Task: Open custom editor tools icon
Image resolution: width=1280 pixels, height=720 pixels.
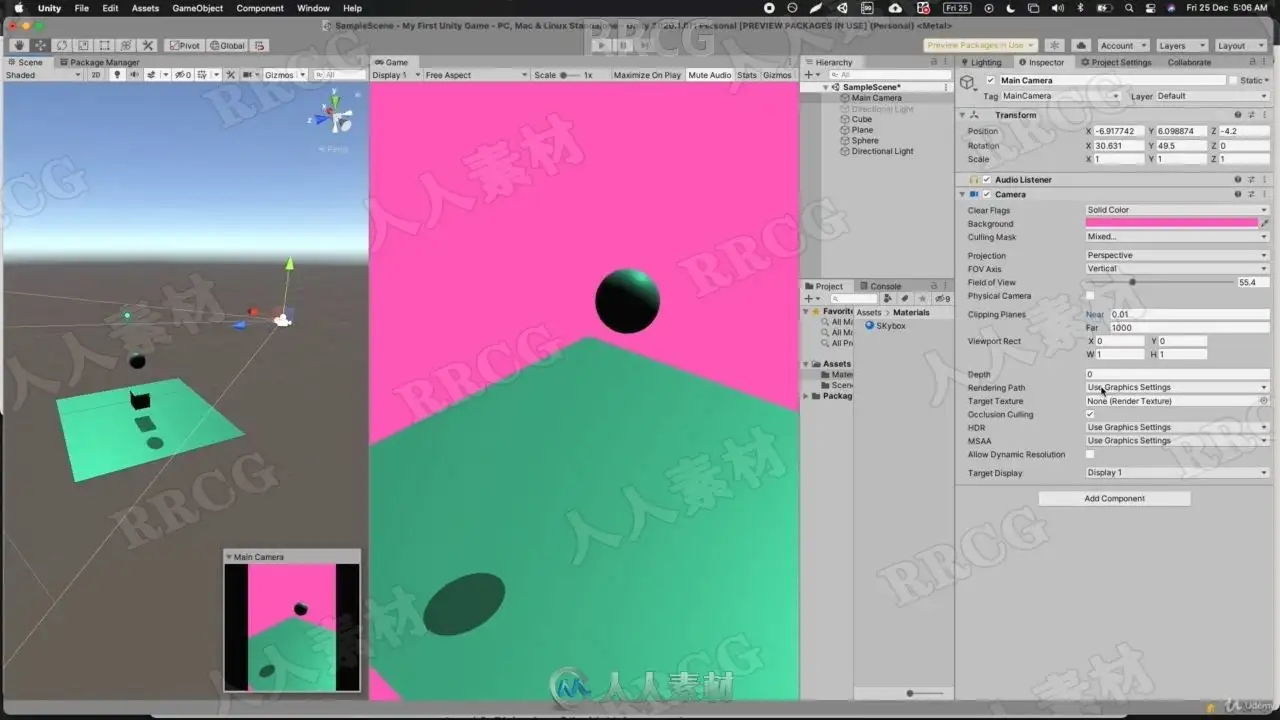Action: pyautogui.click(x=148, y=45)
